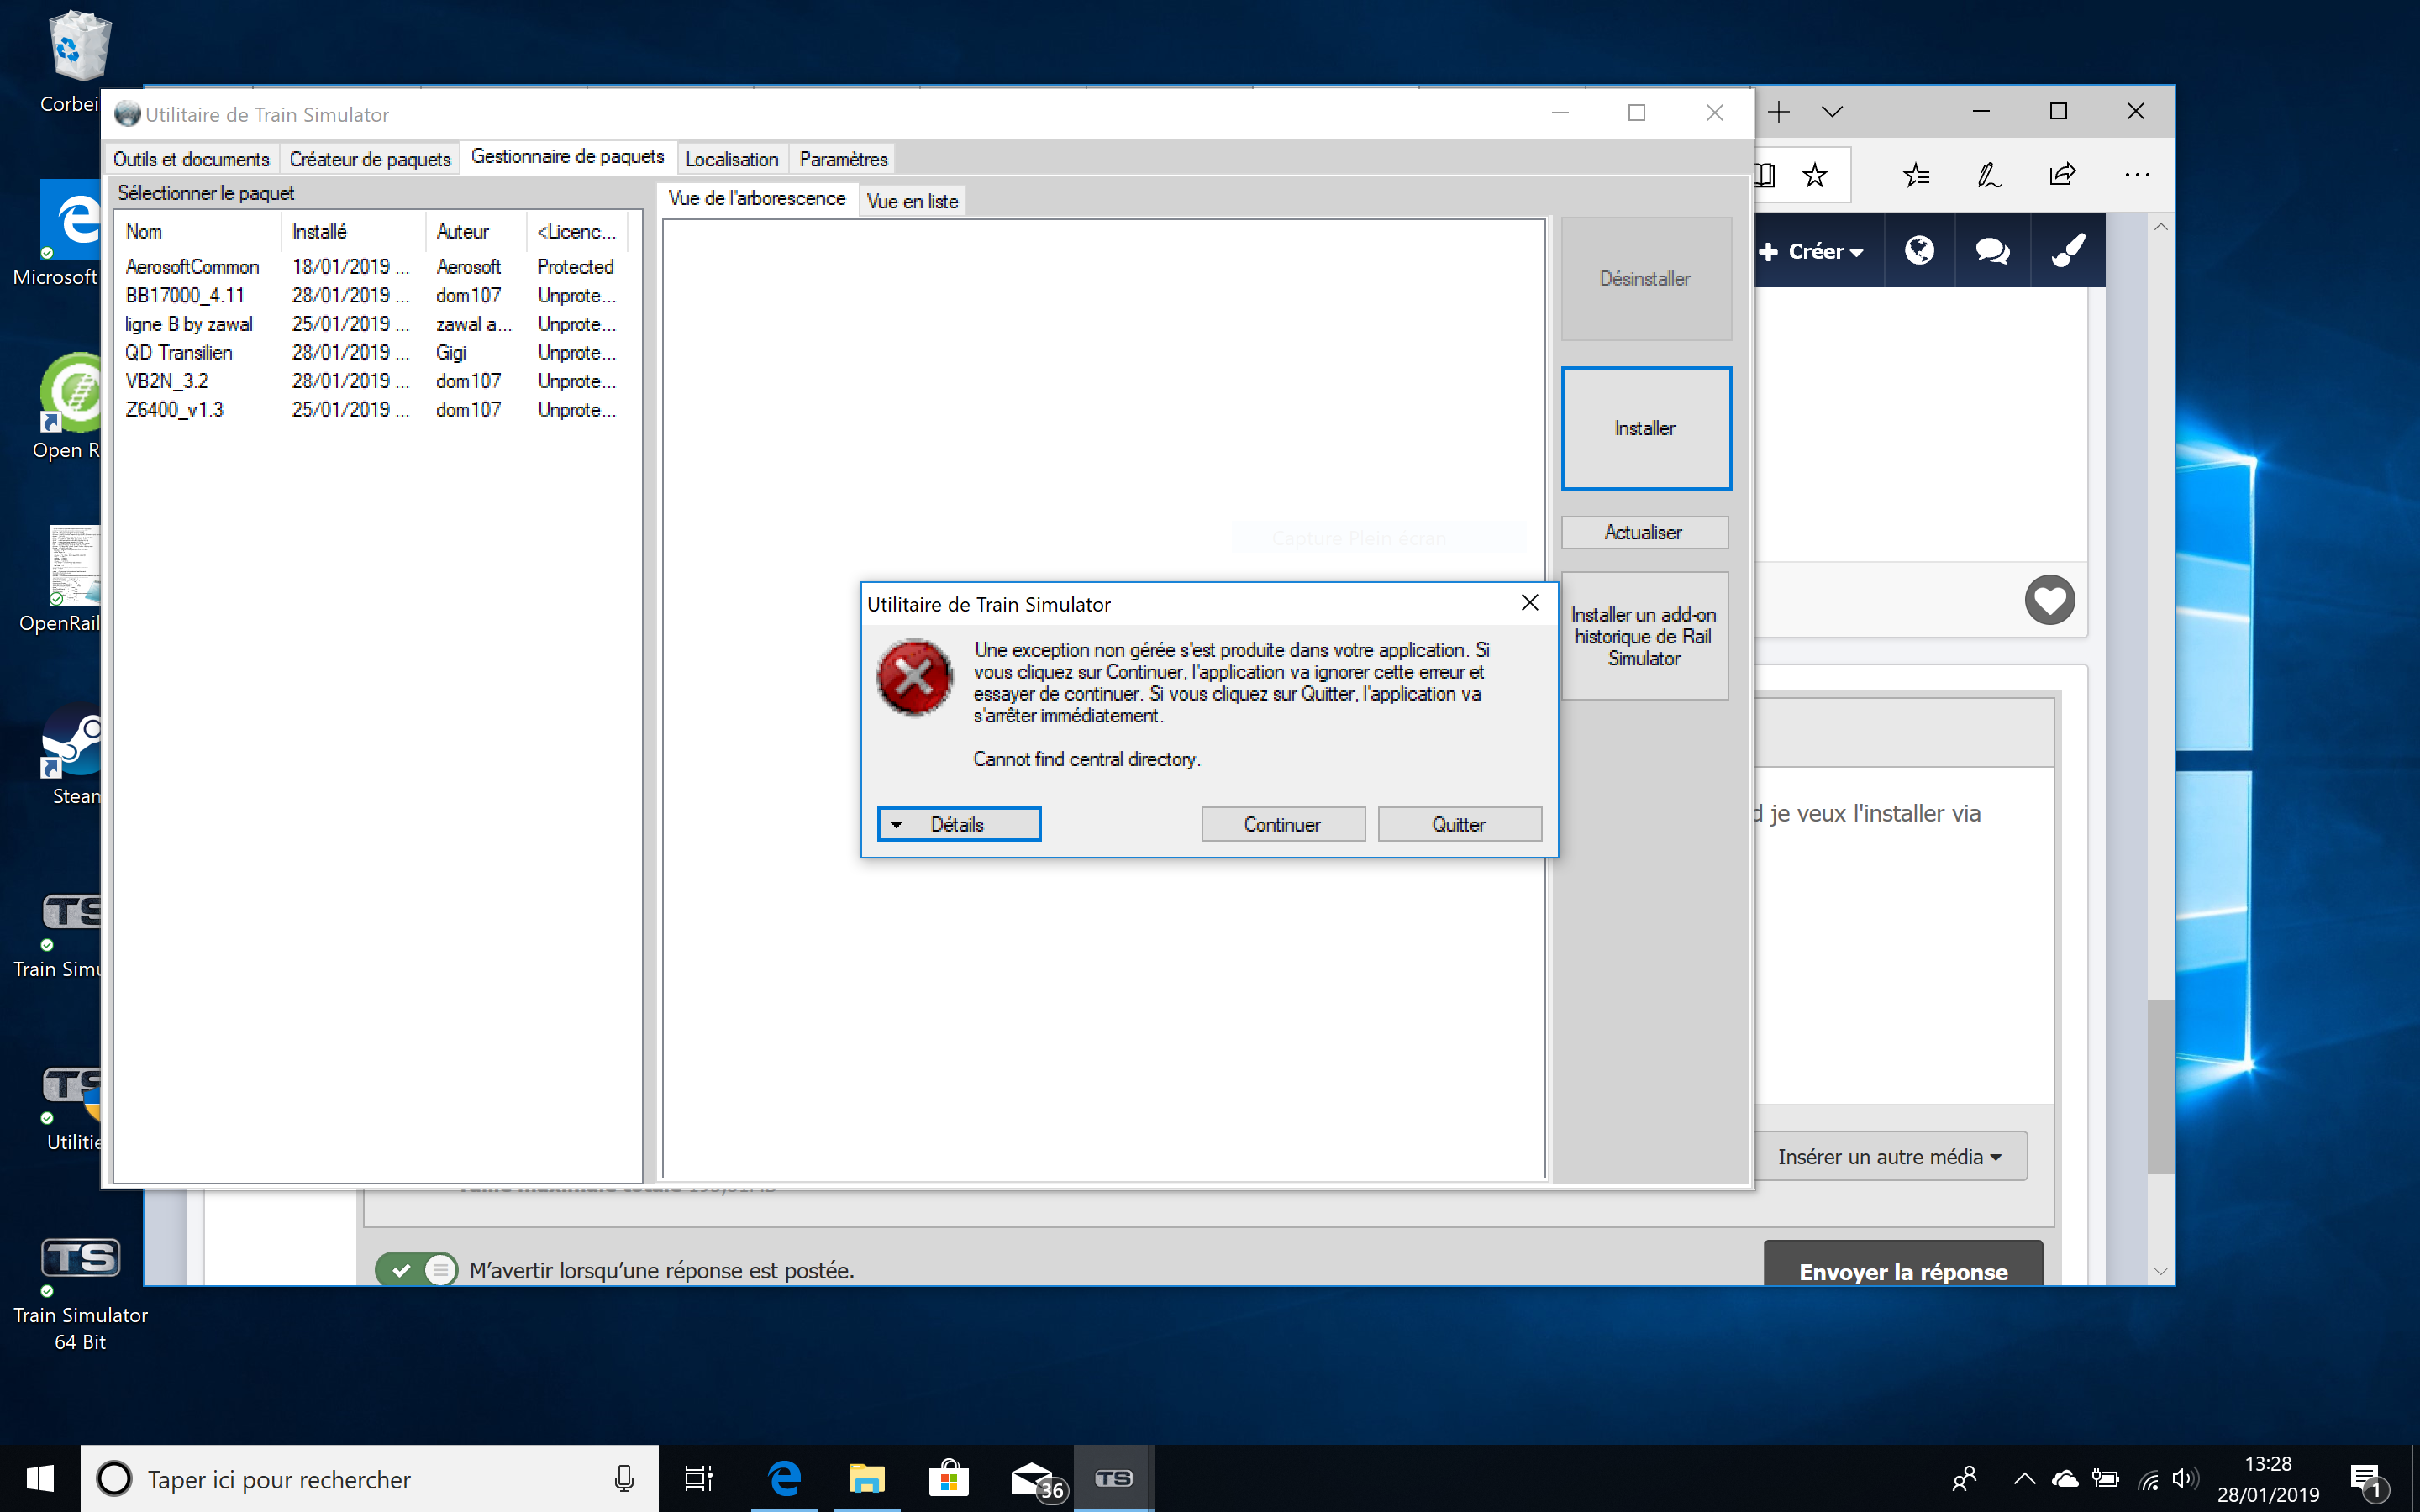Image resolution: width=2420 pixels, height=1512 pixels.
Task: Open Edge tab list chevron dropdown
Action: 1832,112
